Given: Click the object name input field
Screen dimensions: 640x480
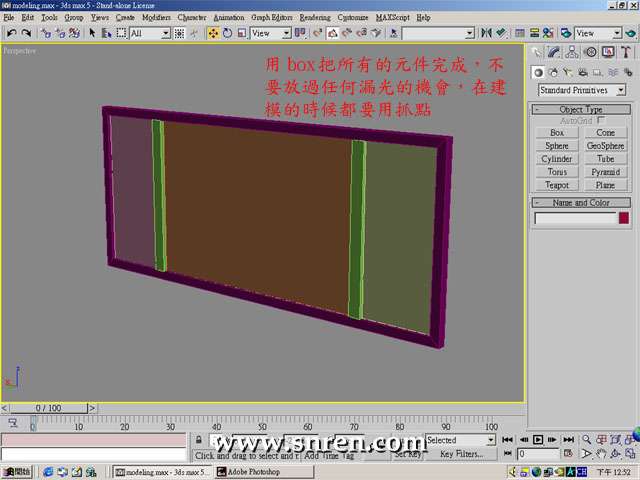Looking at the screenshot, I should [575, 218].
